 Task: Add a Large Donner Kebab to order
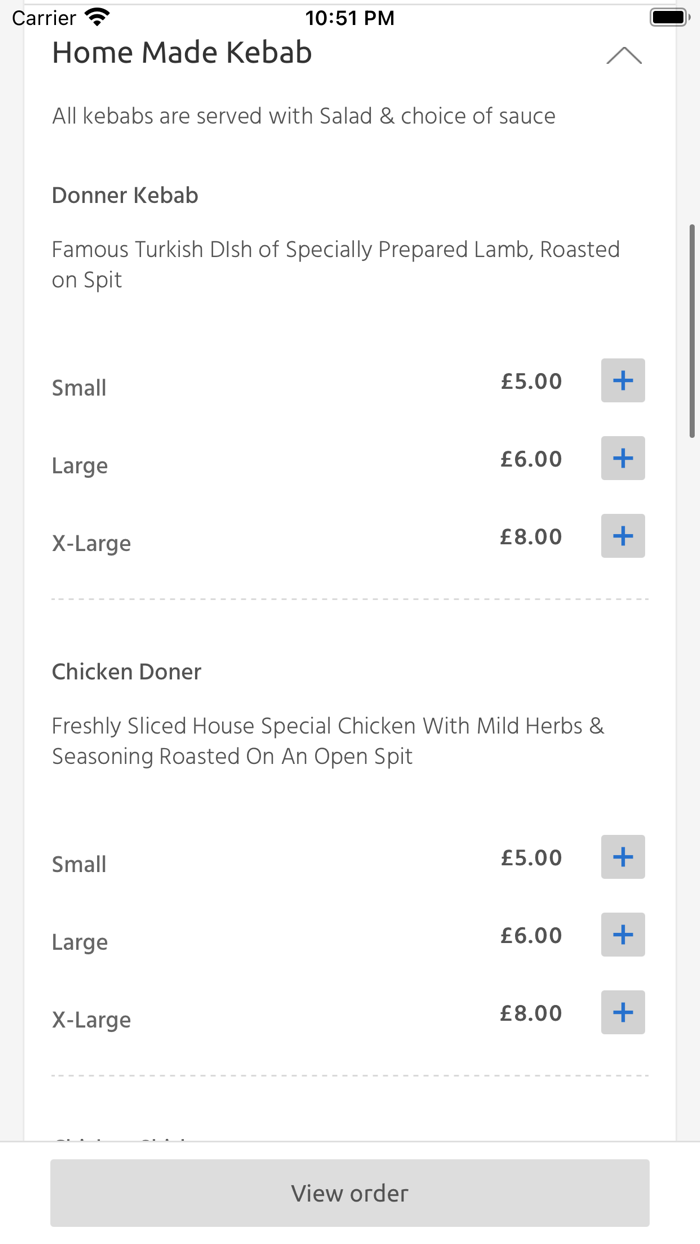622,458
